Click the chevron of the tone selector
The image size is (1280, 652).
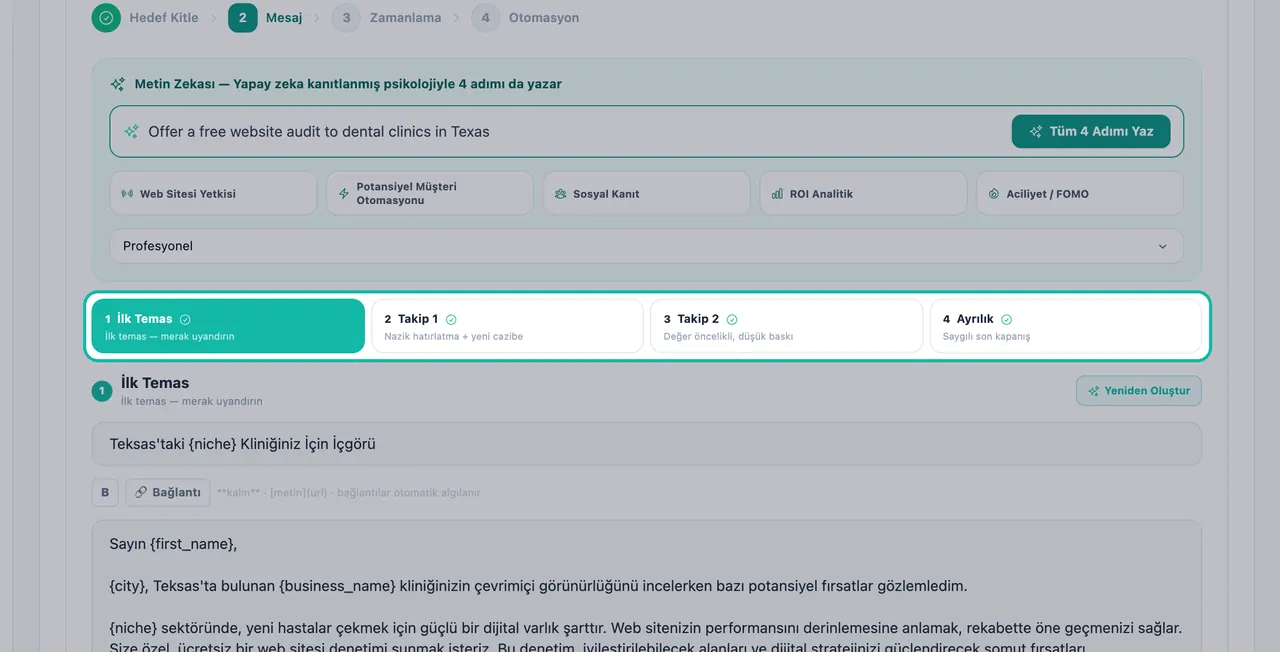[x=1162, y=246]
